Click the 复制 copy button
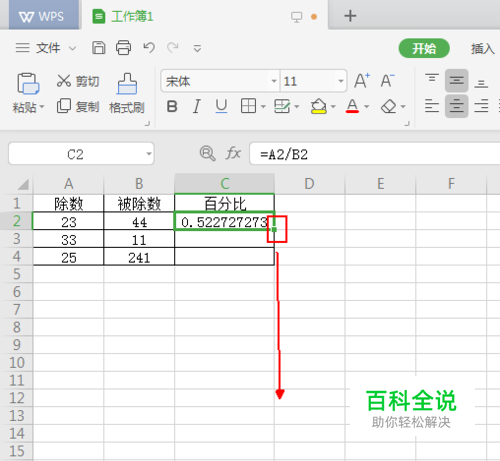Image resolution: width=500 pixels, height=461 pixels. (x=78, y=106)
